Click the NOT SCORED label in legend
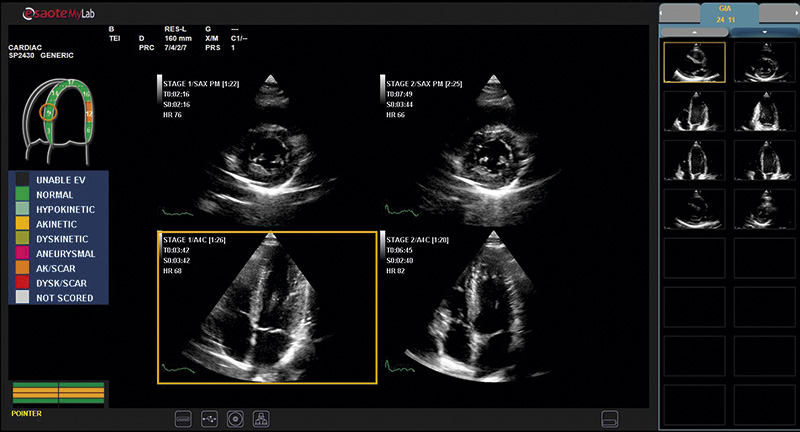Image resolution: width=800 pixels, height=432 pixels. (64, 298)
